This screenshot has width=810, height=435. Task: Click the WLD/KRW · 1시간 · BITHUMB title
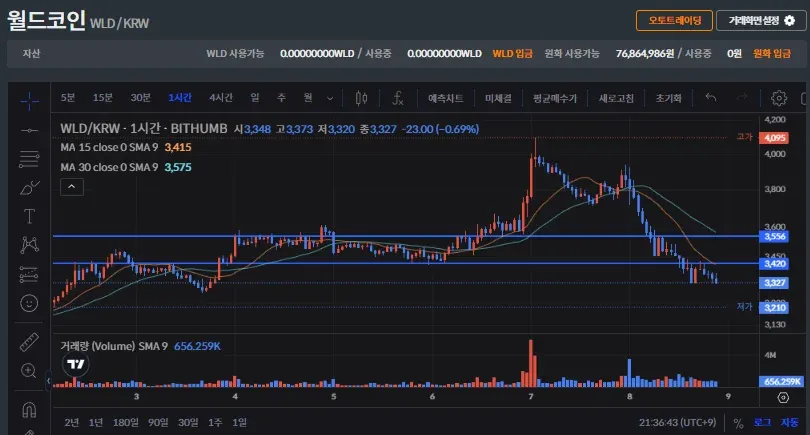pos(144,129)
